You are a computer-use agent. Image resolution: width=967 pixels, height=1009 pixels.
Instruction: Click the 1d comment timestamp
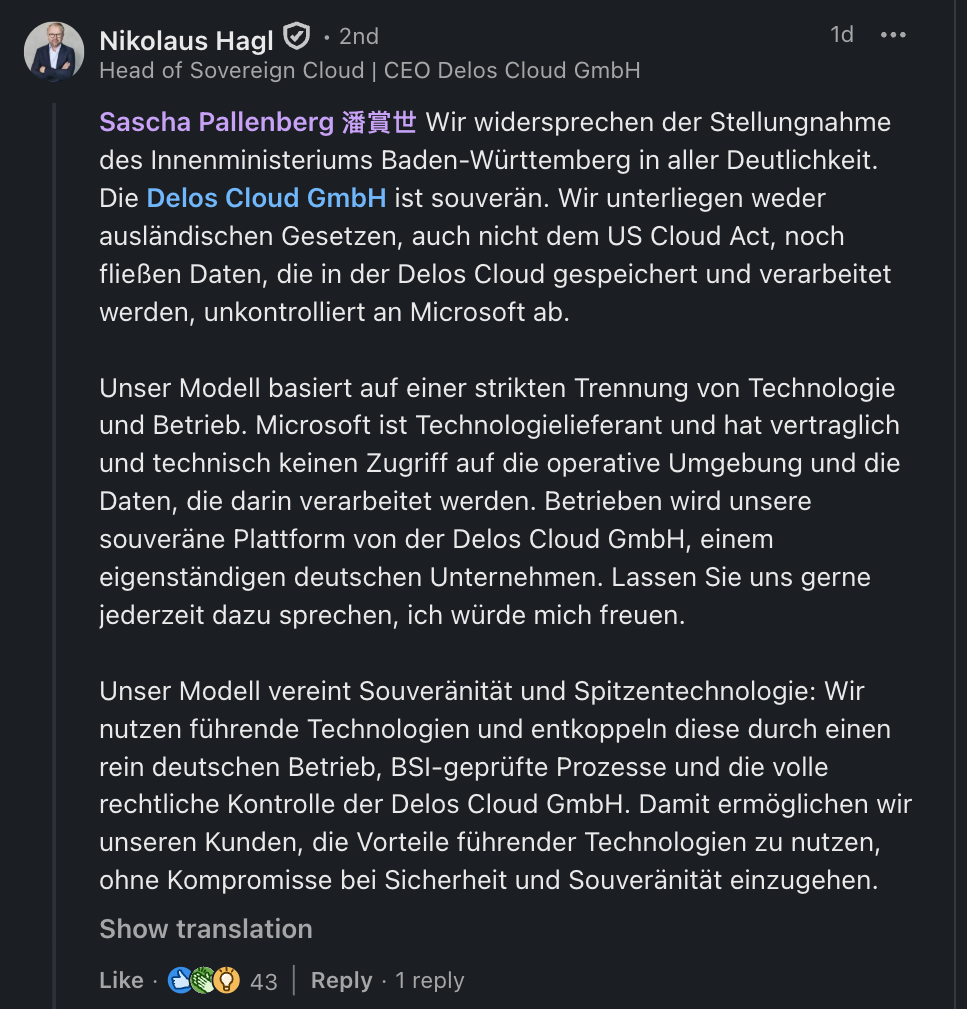[x=842, y=35]
